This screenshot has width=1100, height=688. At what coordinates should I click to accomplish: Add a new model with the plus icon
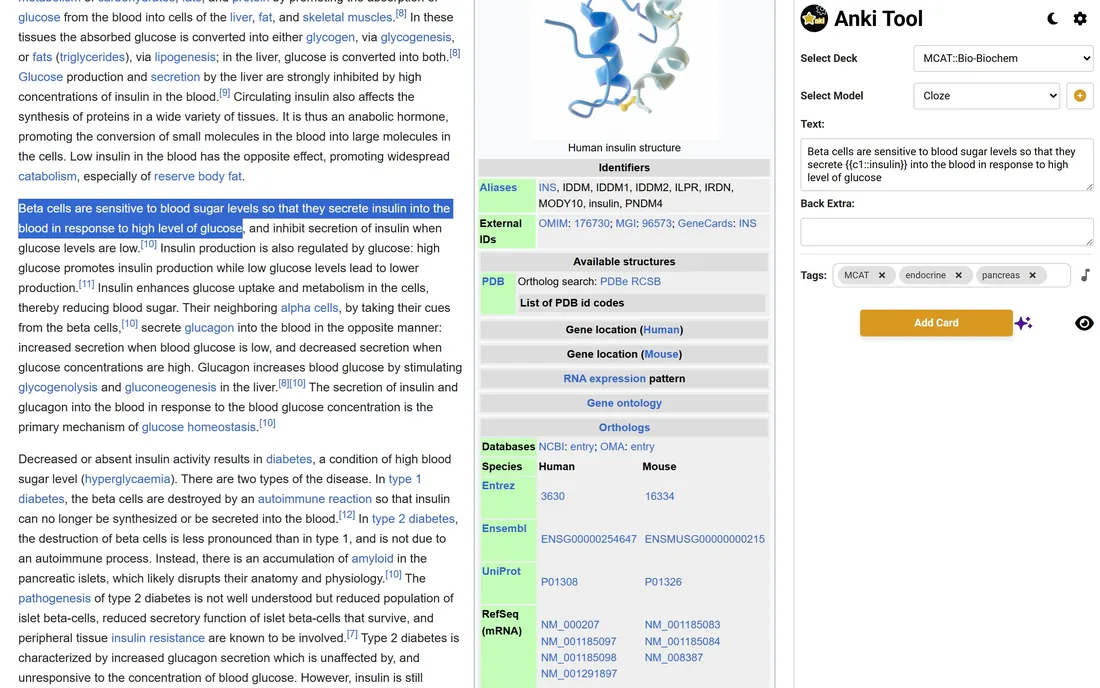pyautogui.click(x=1080, y=95)
